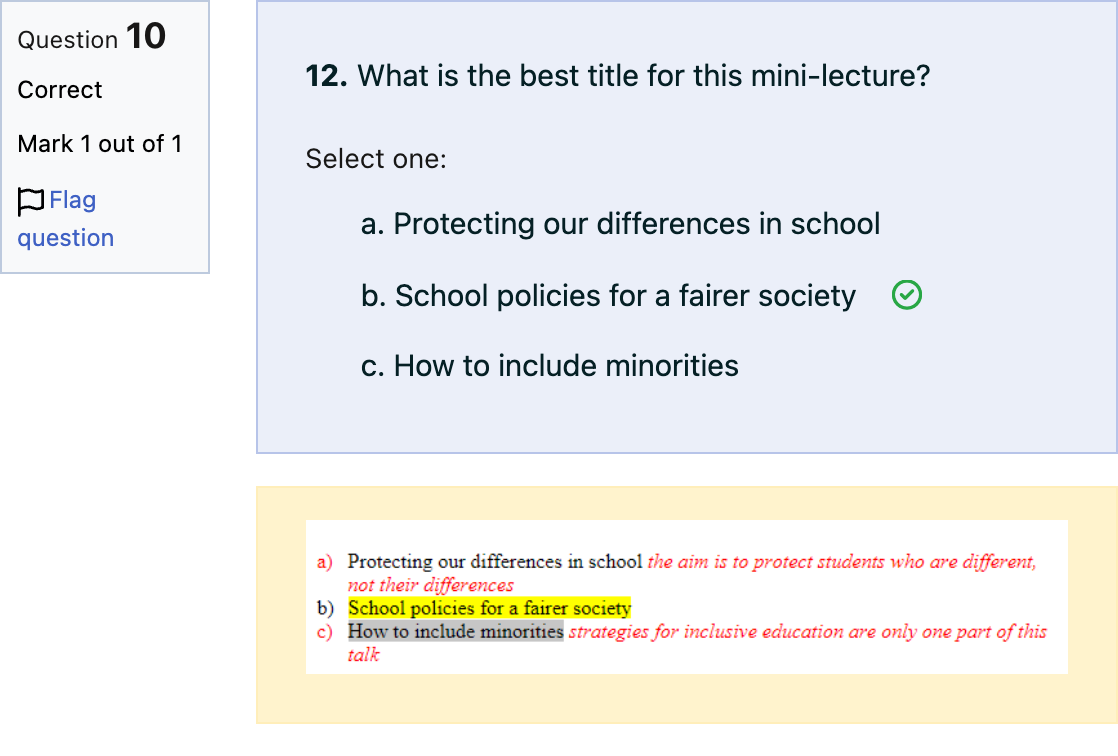1118x756 pixels.
Task: Click red note about protecting students who are different
Action: [x=692, y=573]
